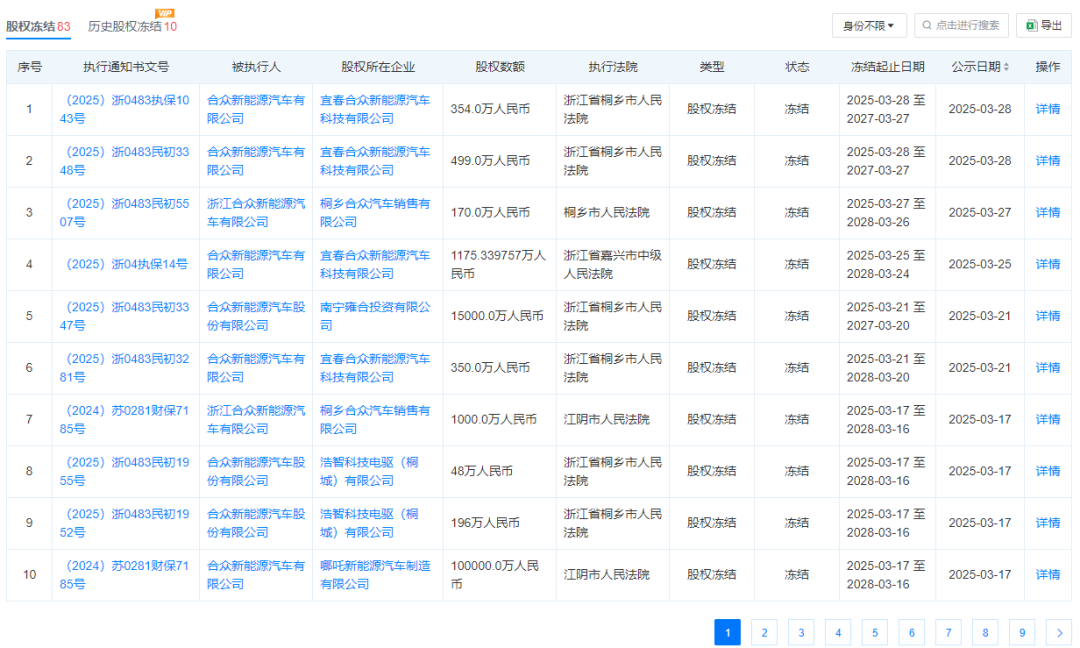
Task: View 详情 for row 8
Action: [1048, 471]
